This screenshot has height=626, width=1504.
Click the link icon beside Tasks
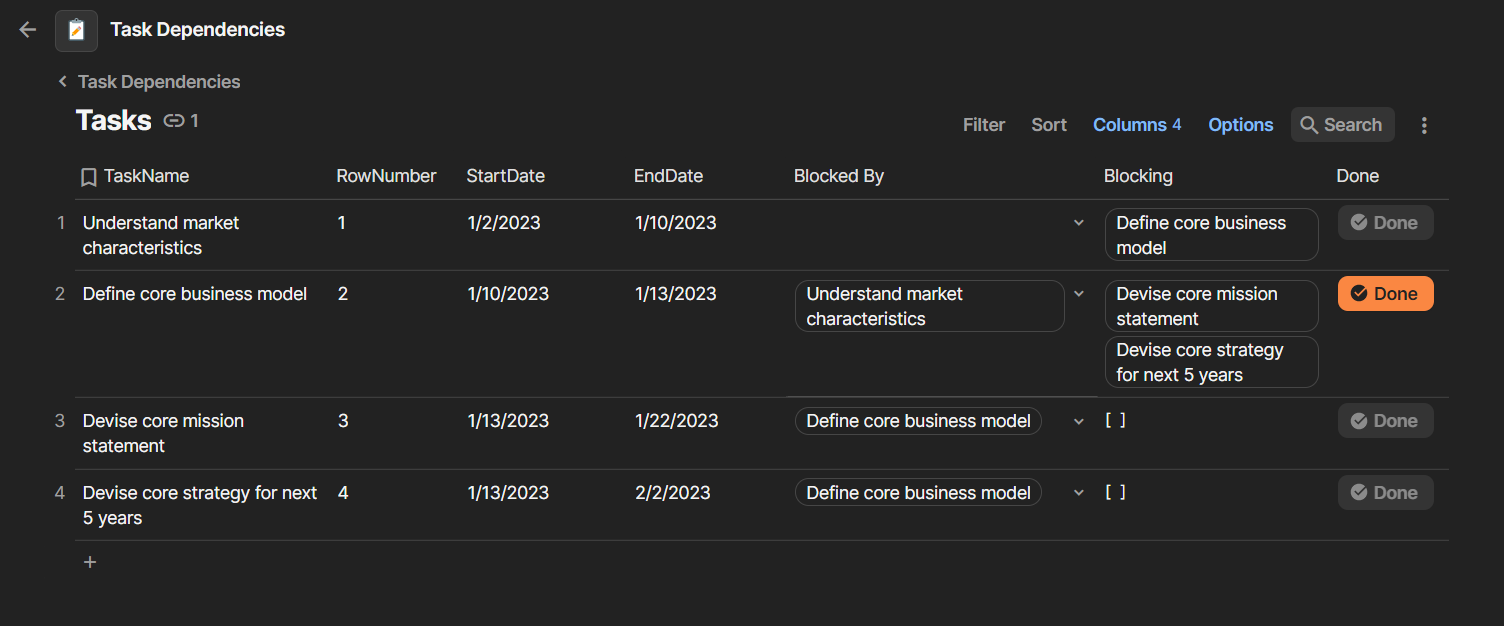(x=174, y=121)
